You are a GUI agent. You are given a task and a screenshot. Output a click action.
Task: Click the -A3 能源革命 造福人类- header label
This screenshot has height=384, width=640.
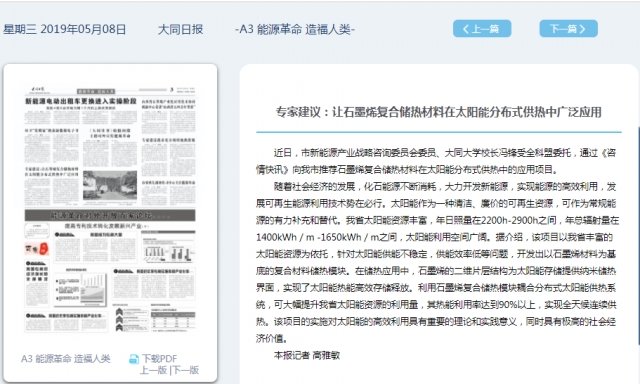(x=295, y=29)
